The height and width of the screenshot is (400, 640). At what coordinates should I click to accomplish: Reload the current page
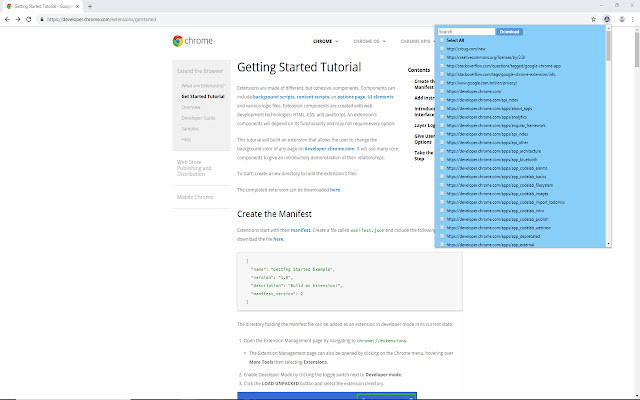pyautogui.click(x=31, y=18)
